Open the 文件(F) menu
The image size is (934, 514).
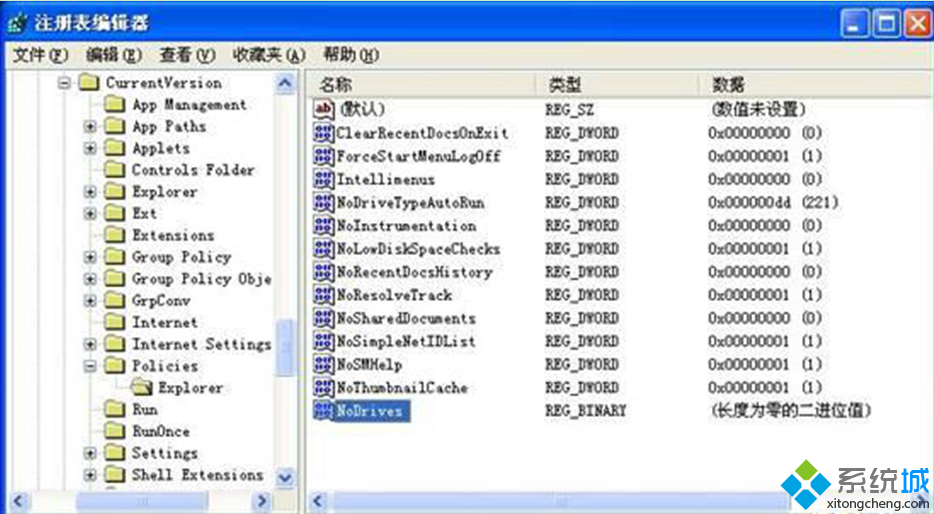(x=41, y=54)
